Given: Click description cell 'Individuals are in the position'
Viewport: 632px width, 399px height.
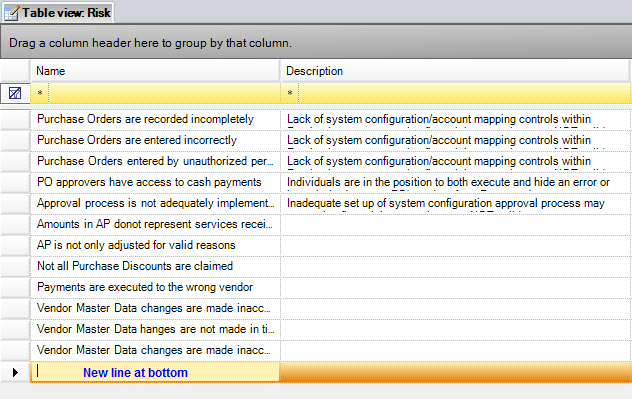Looking at the screenshot, I should (x=455, y=182).
